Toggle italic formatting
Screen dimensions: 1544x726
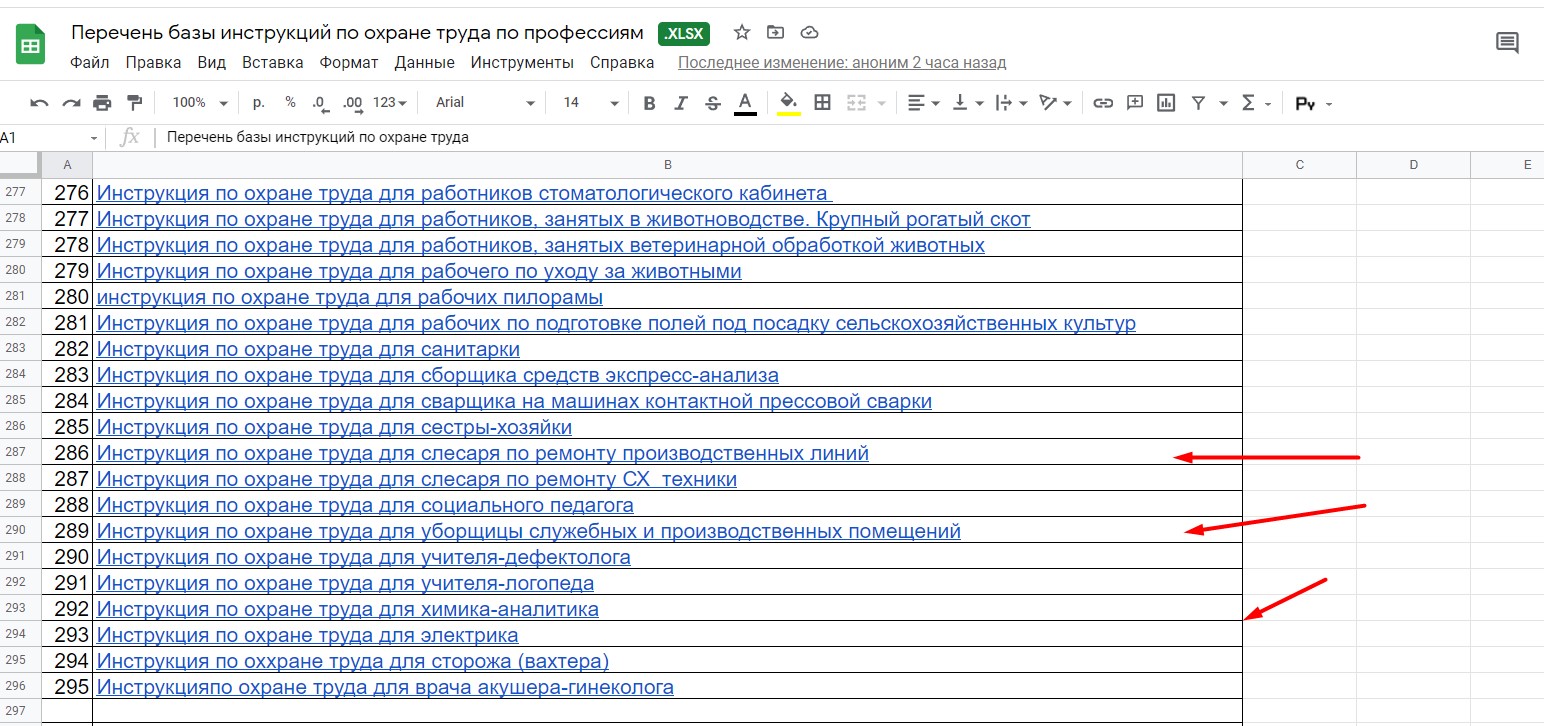click(x=681, y=103)
